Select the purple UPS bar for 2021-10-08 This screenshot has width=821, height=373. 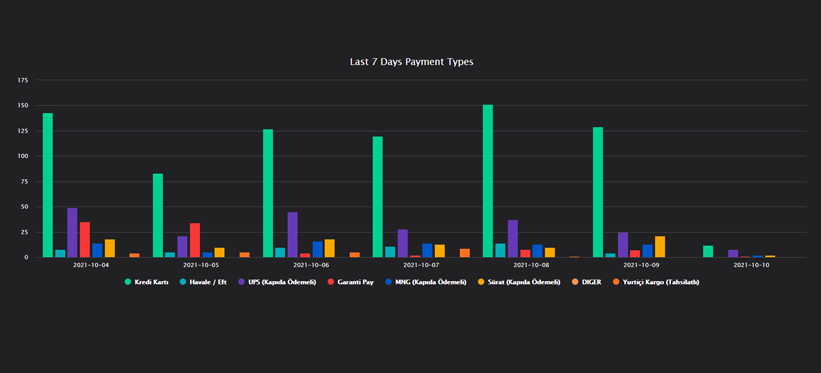click(x=513, y=238)
